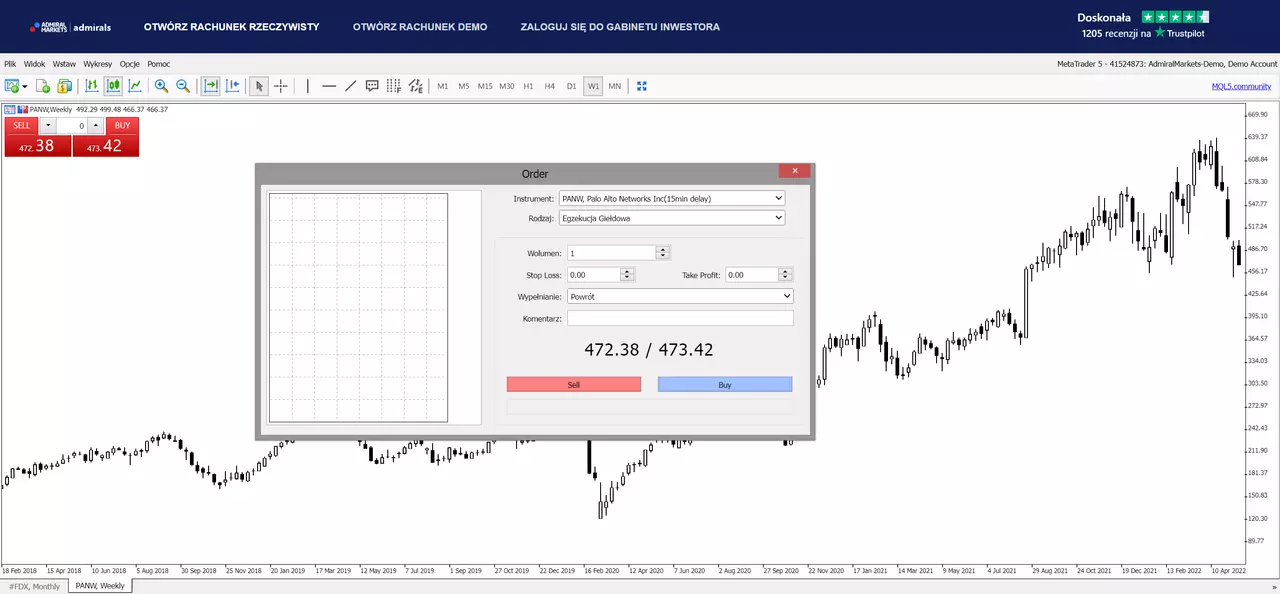Toggle chart shift from right border

[x=233, y=86]
